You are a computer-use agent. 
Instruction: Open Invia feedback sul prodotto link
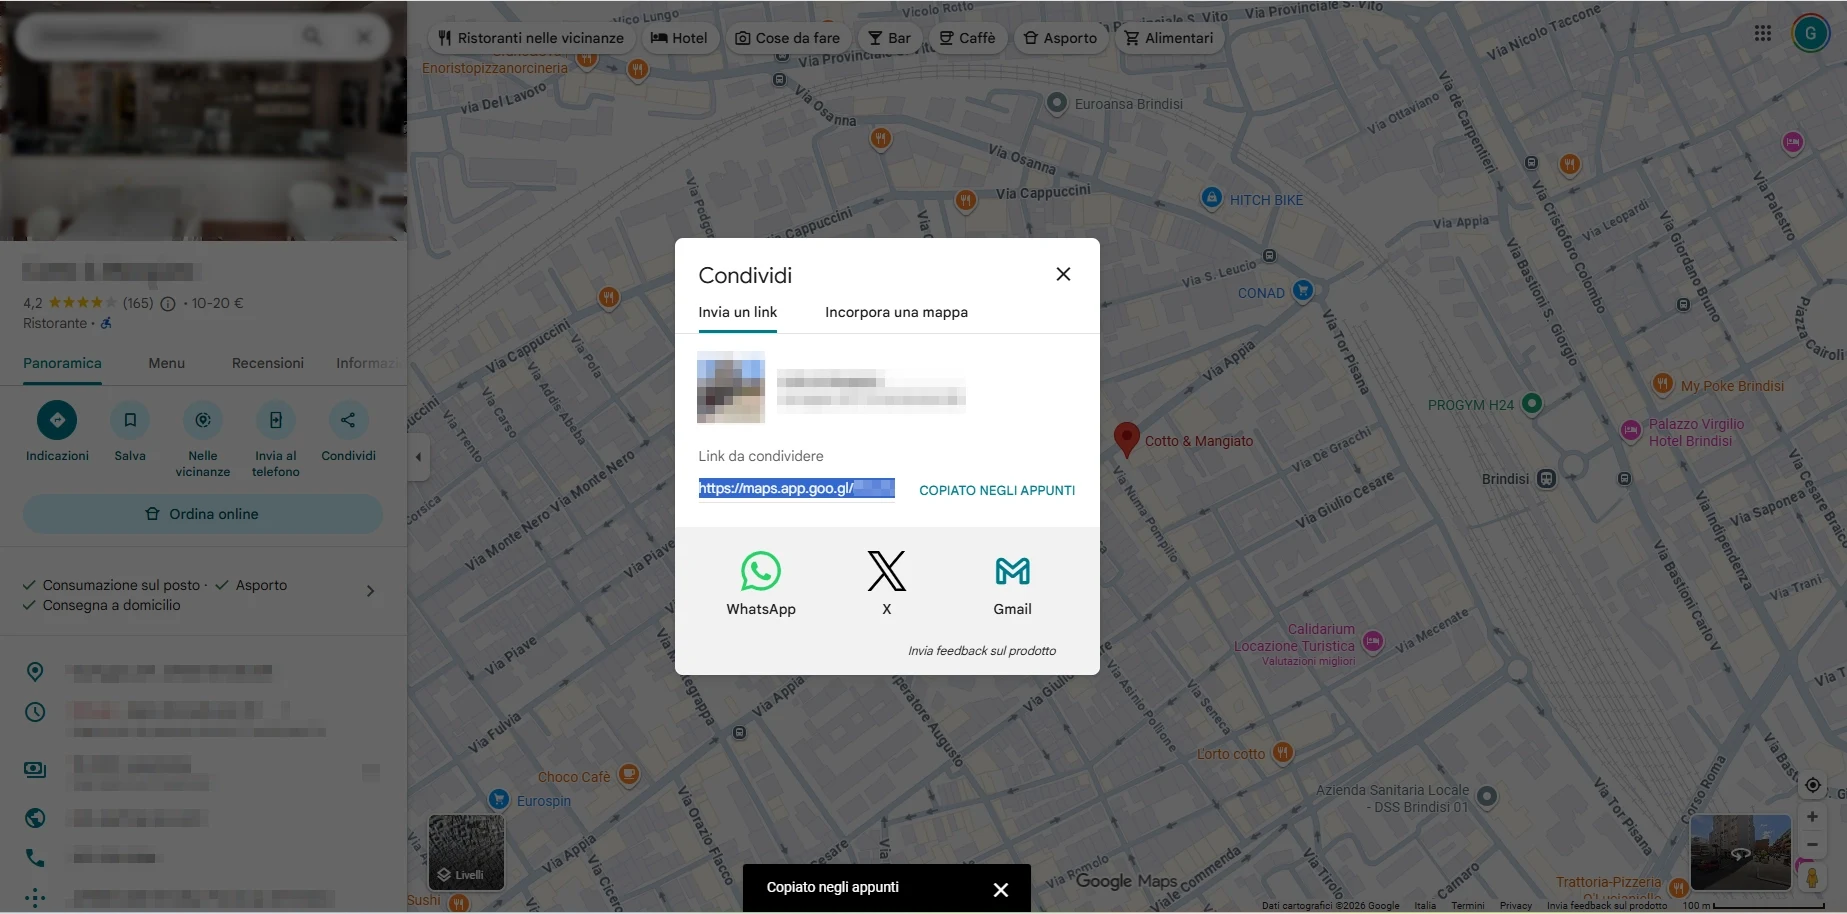[x=982, y=651]
